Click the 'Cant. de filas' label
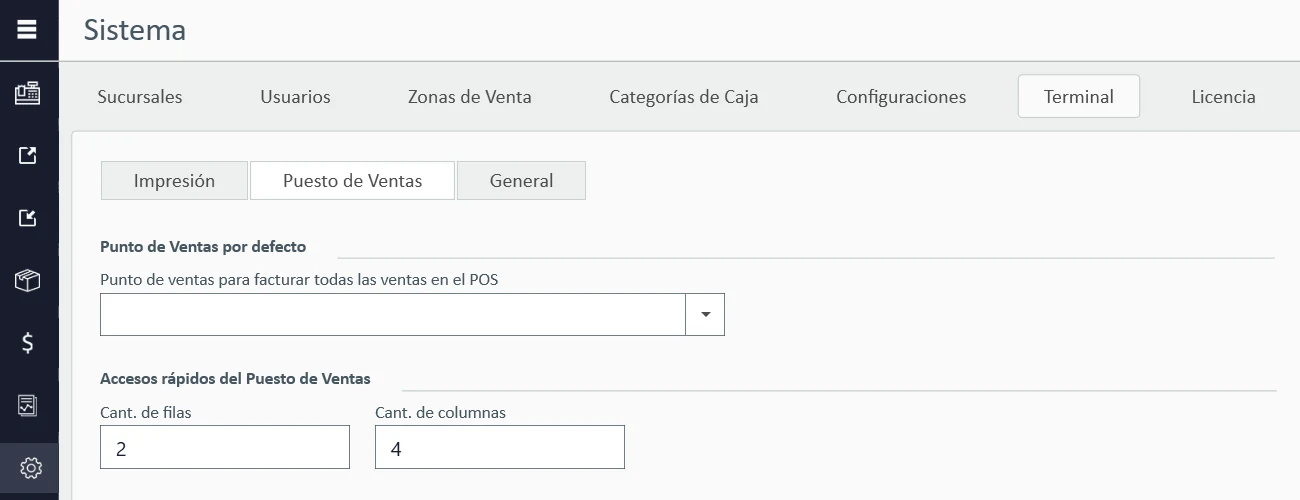The image size is (1300, 500). pyautogui.click(x=146, y=412)
